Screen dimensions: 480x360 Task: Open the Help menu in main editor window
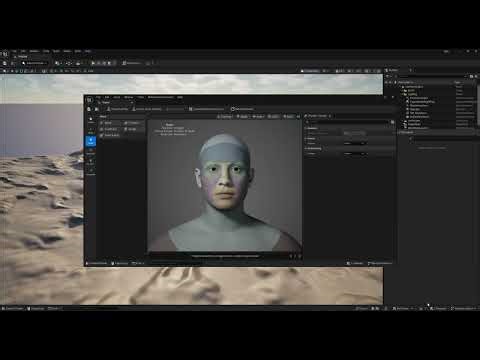click(x=88, y=51)
